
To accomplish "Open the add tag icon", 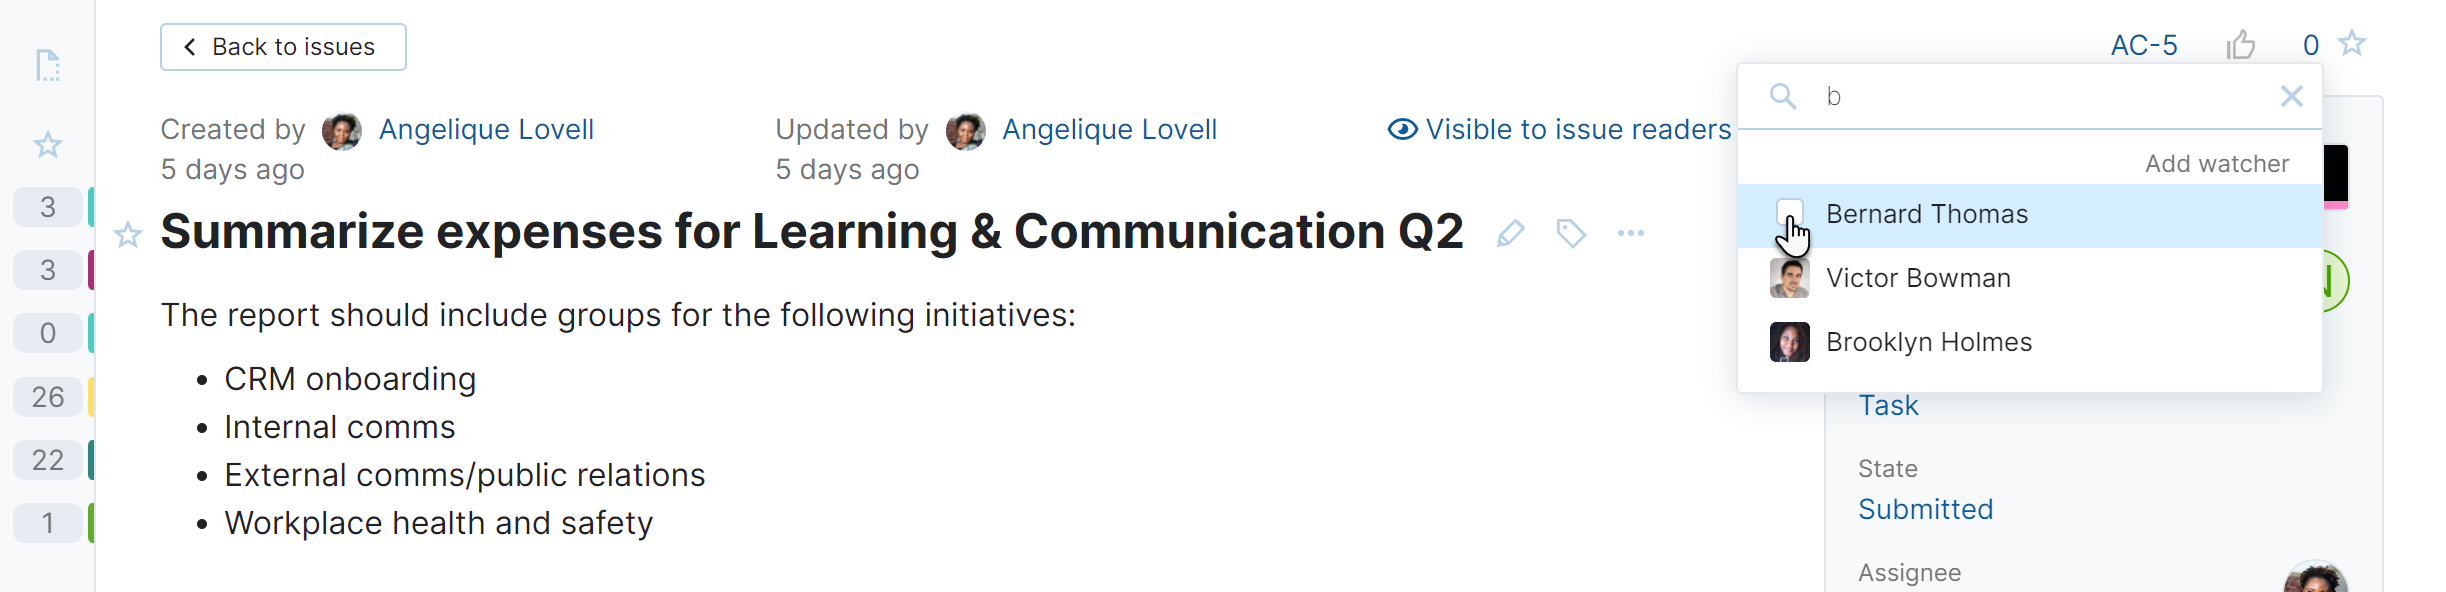I will [x=1571, y=234].
